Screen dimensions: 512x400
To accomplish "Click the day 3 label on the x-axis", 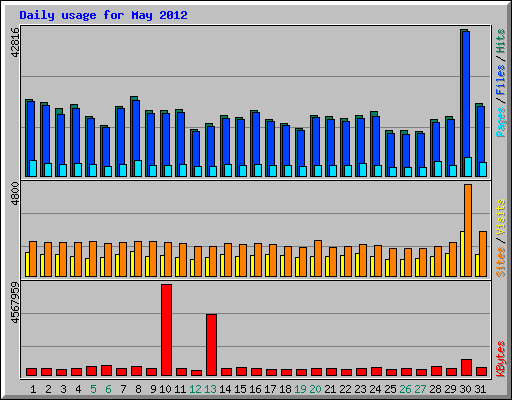I will pos(63,389).
